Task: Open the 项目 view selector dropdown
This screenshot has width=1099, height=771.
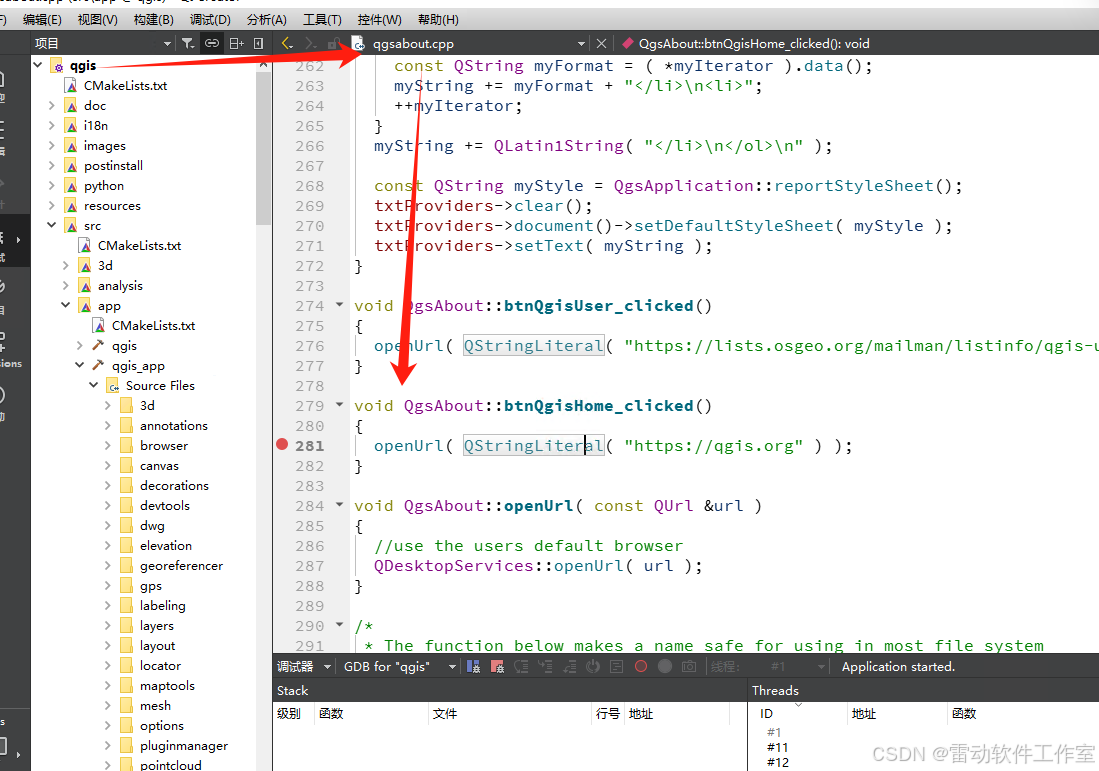Action: click(103, 43)
